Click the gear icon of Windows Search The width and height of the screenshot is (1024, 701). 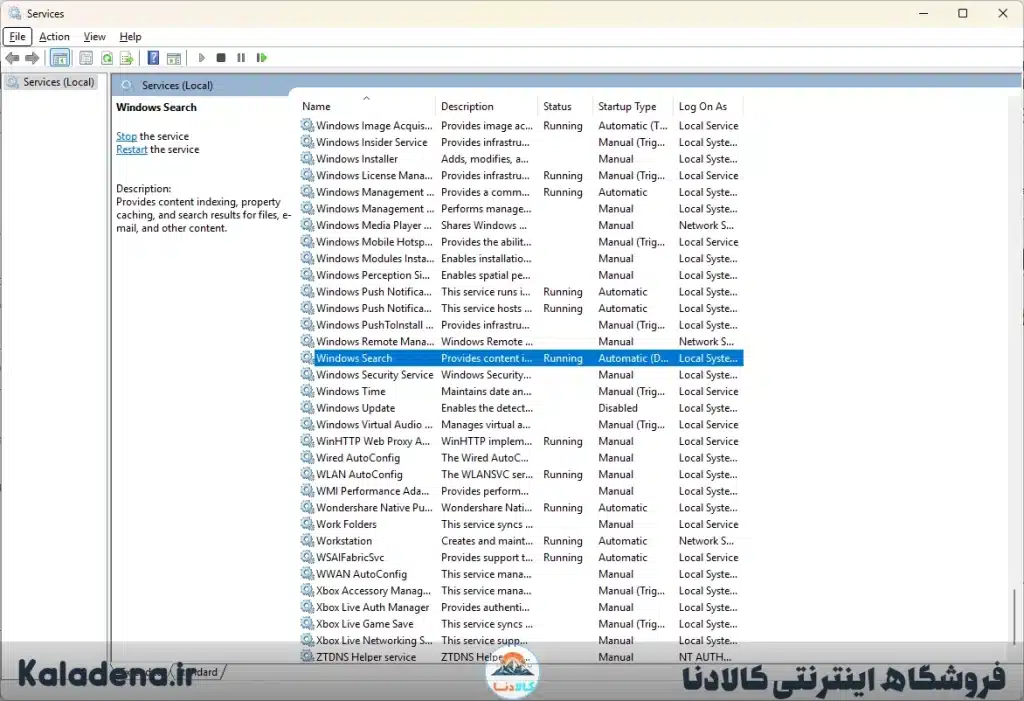coord(307,358)
